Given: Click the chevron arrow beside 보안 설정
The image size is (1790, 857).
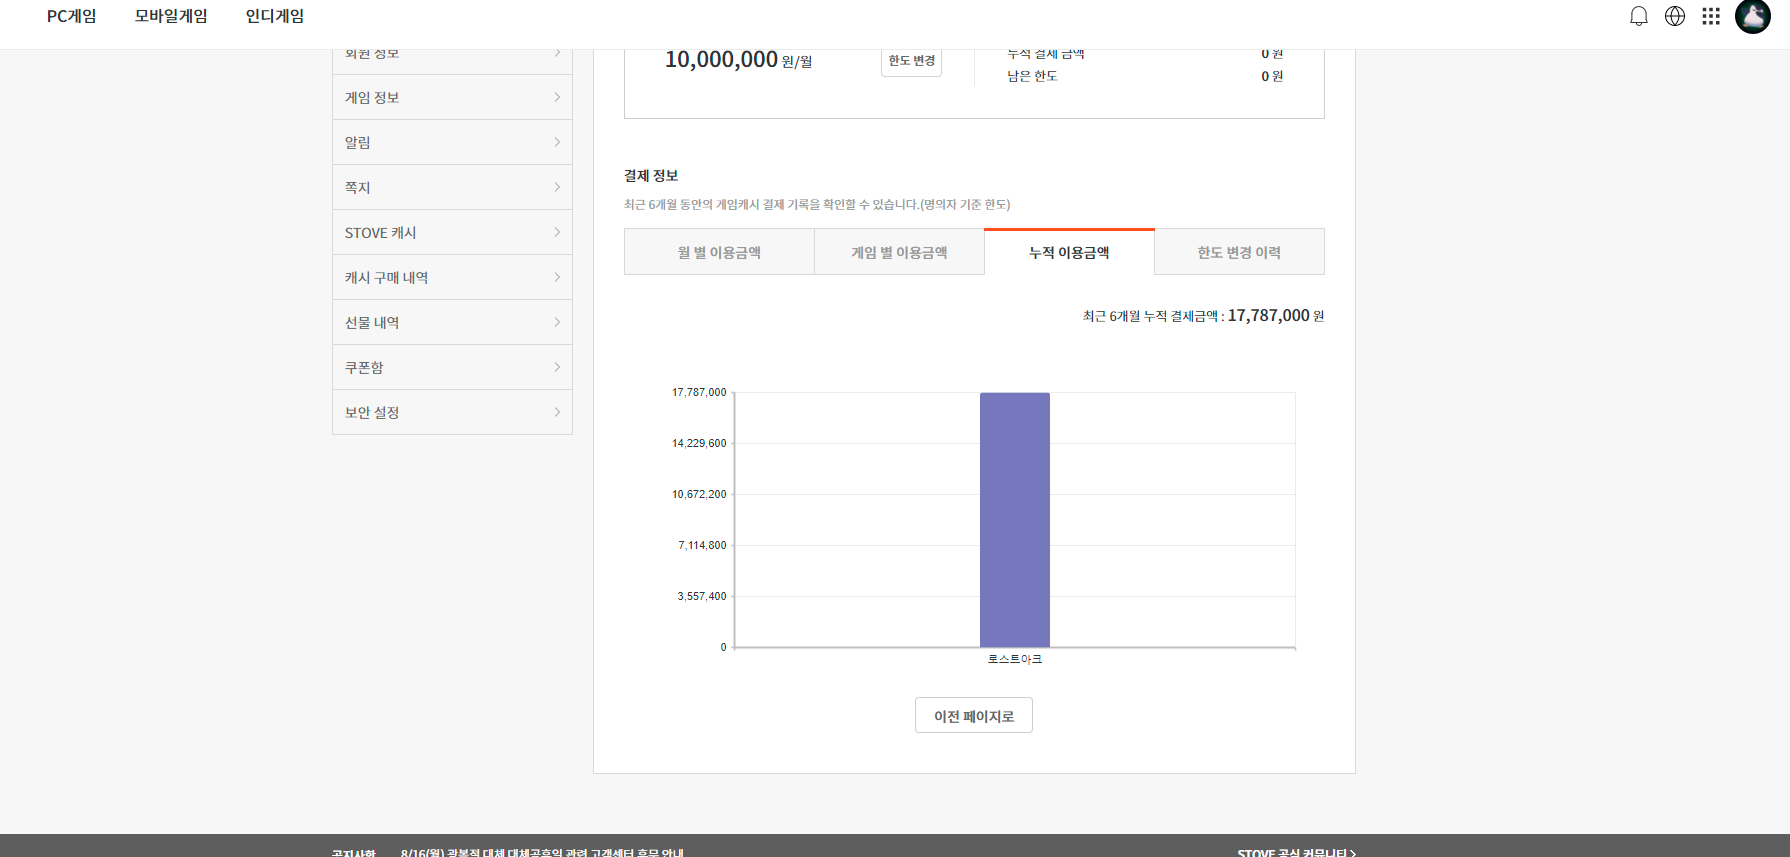Looking at the screenshot, I should click(x=557, y=412).
